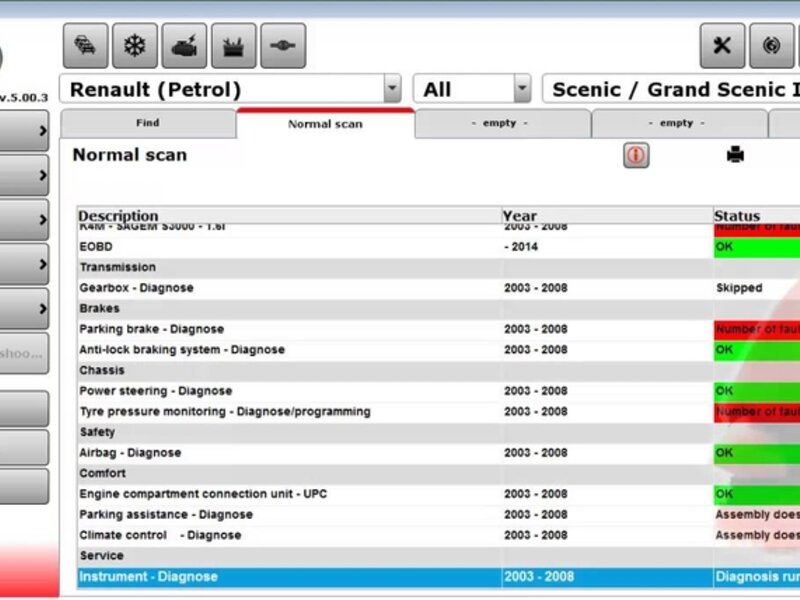Click the vehicles icon in the top toolbar
This screenshot has width=800, height=600.
click(x=85, y=46)
